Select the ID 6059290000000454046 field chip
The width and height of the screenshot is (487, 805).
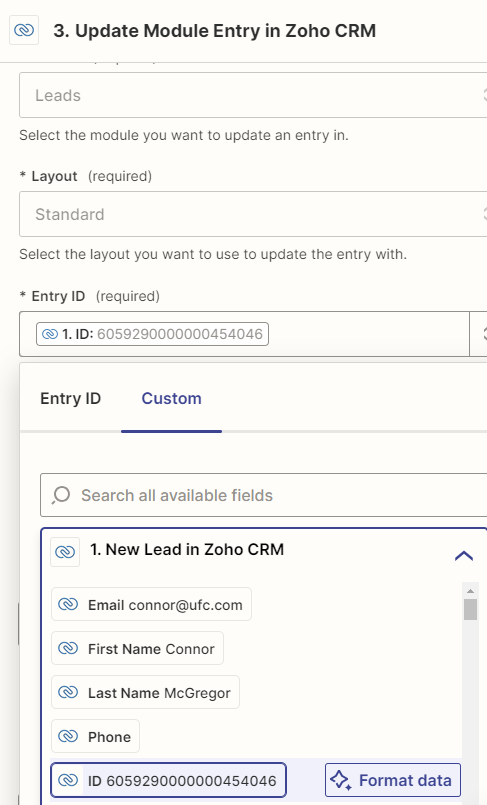click(168, 780)
